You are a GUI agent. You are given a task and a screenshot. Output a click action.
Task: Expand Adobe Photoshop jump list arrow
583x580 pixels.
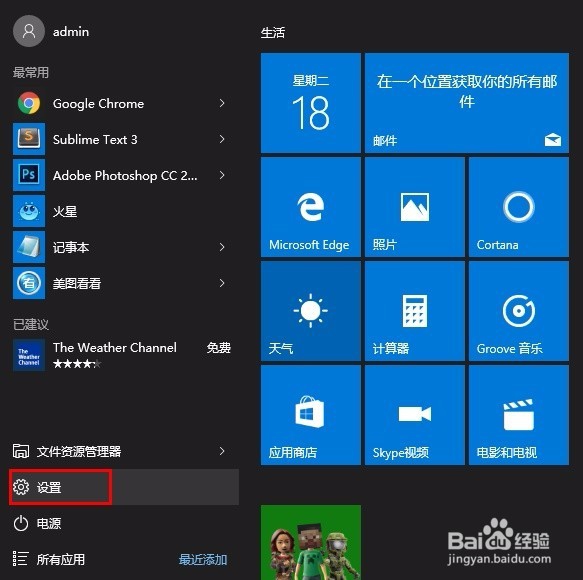point(222,175)
